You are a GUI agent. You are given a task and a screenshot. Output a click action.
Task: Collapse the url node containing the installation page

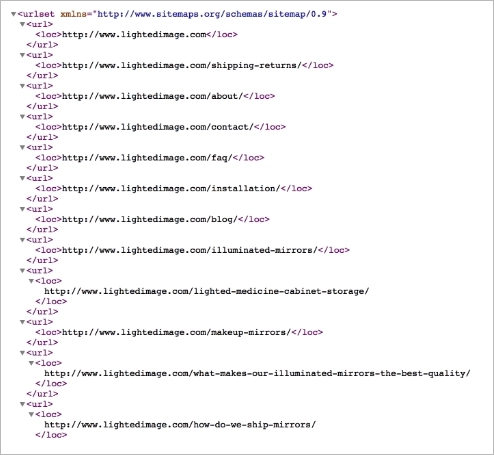coord(22,178)
